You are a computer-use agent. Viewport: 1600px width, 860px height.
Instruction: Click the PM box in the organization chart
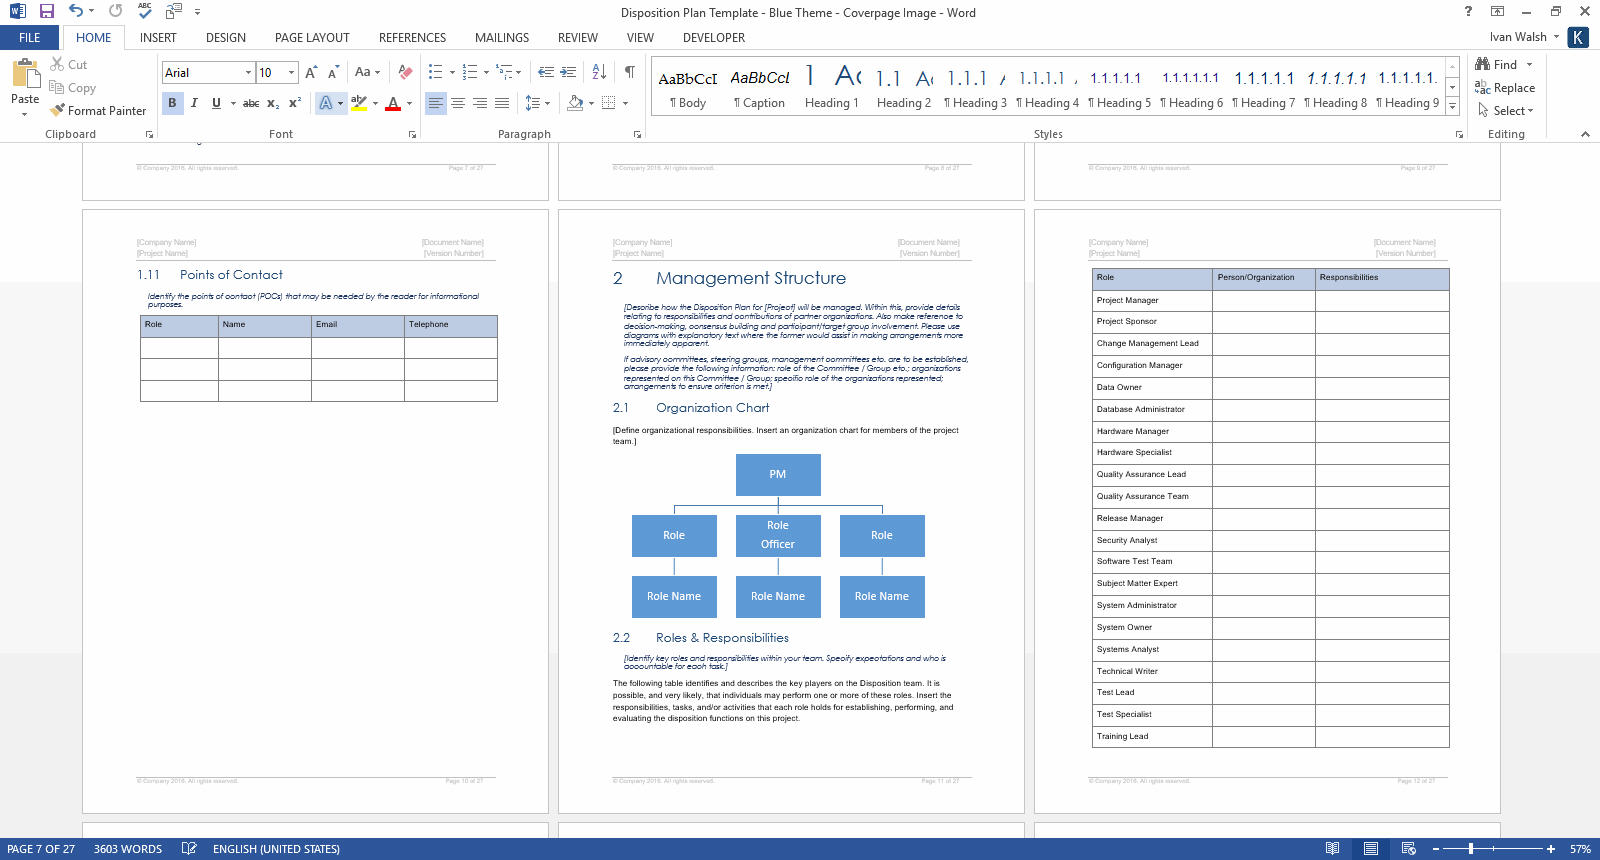pos(778,475)
